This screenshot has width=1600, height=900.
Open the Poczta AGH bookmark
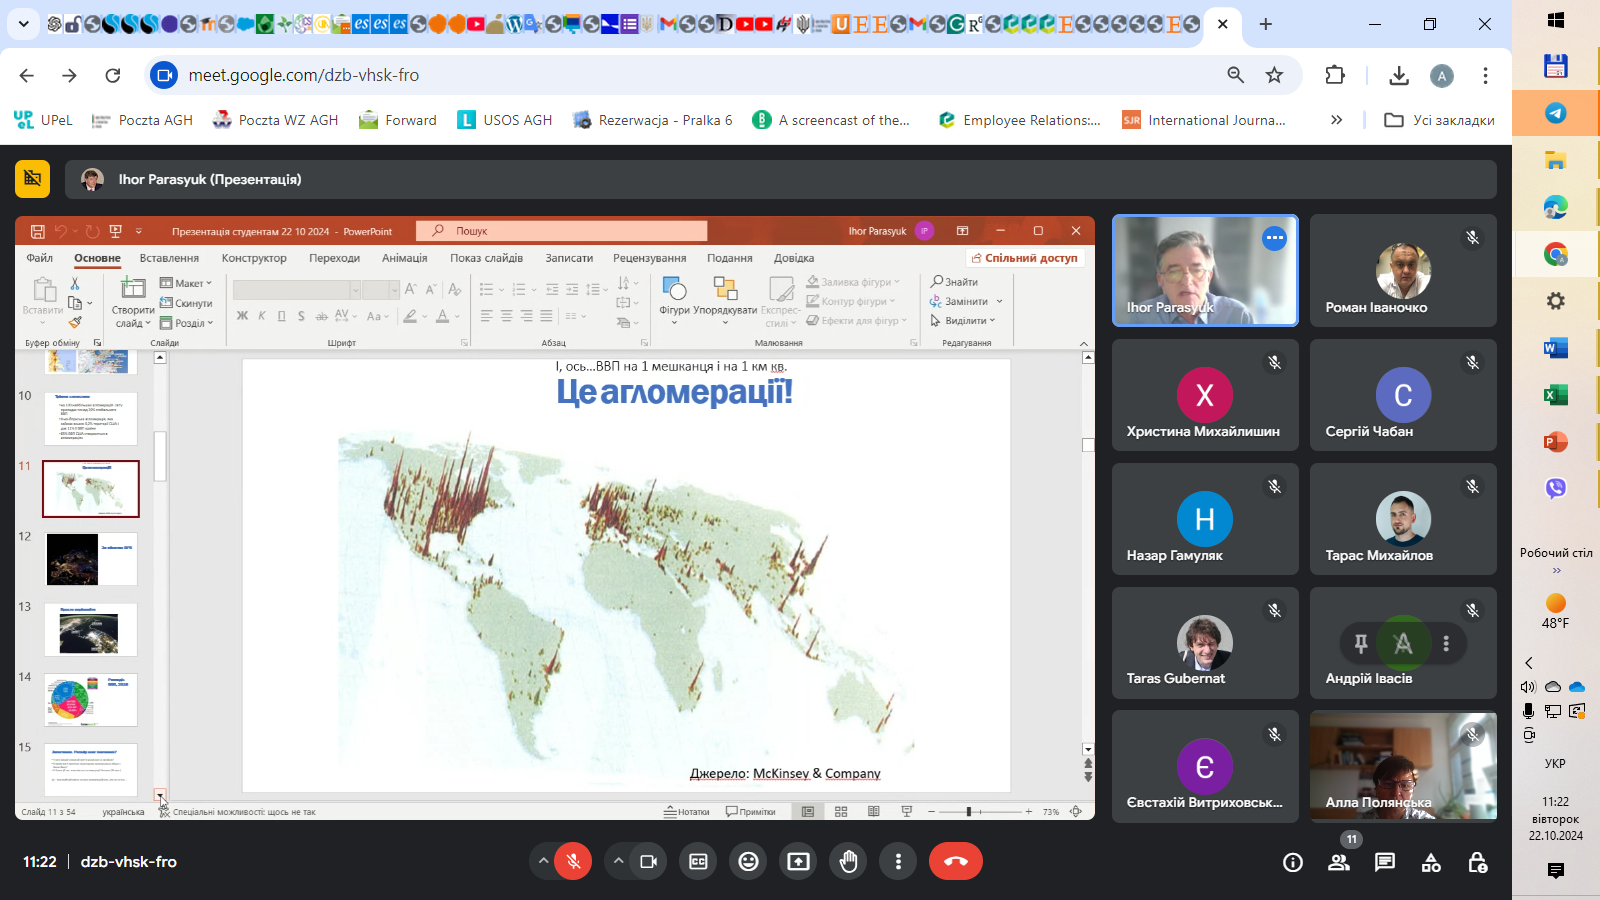(x=142, y=120)
